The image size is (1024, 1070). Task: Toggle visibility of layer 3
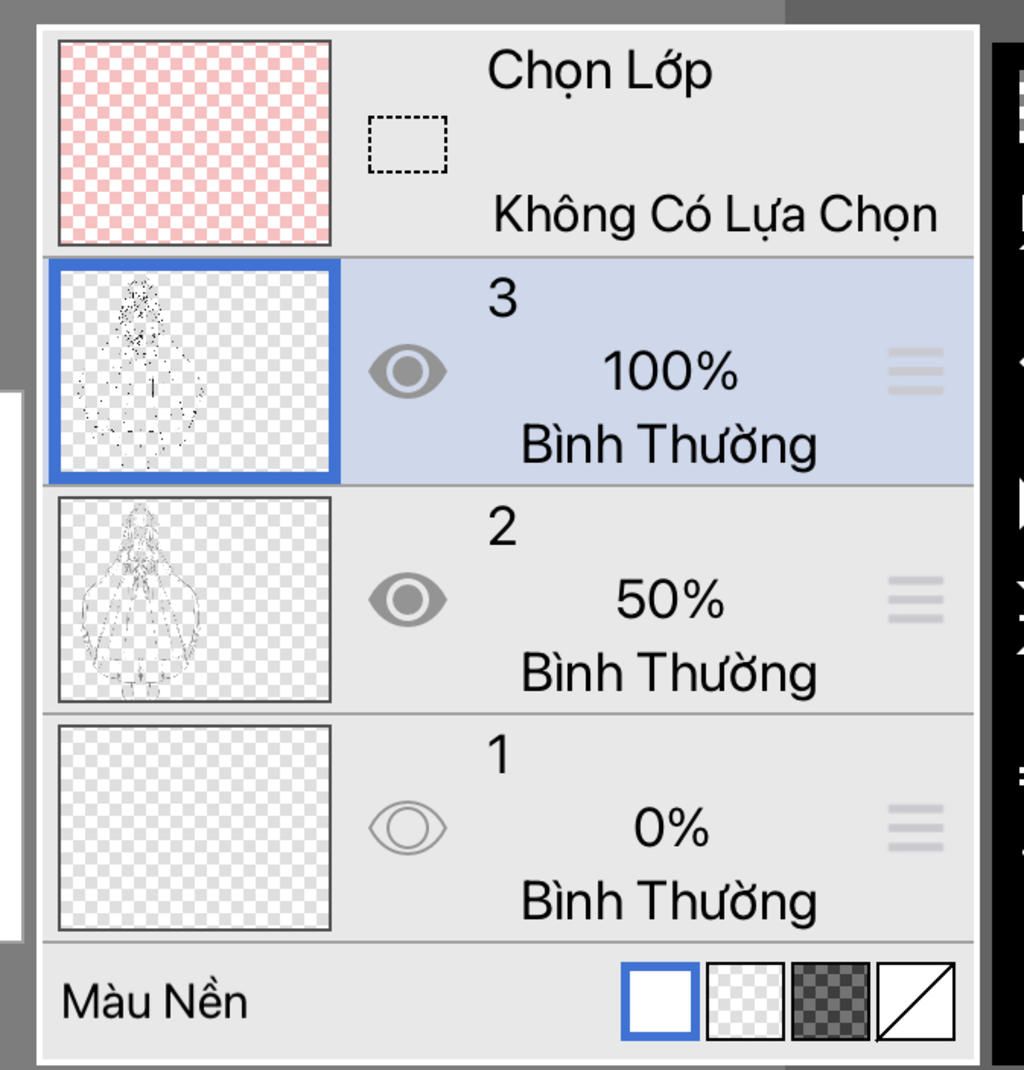[407, 372]
